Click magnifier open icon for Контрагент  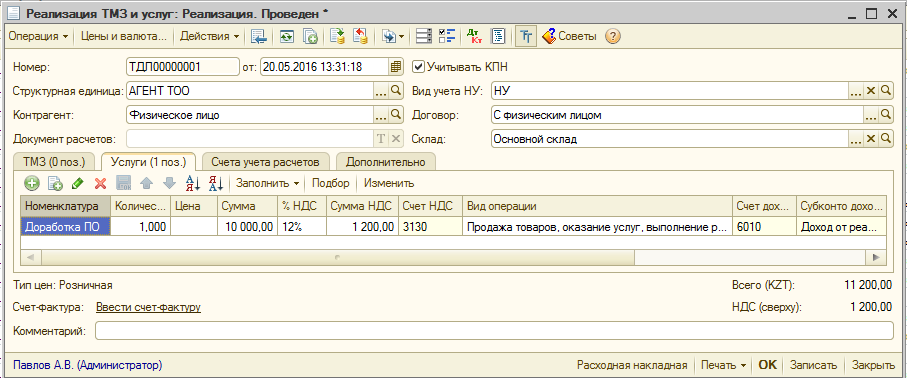point(396,115)
